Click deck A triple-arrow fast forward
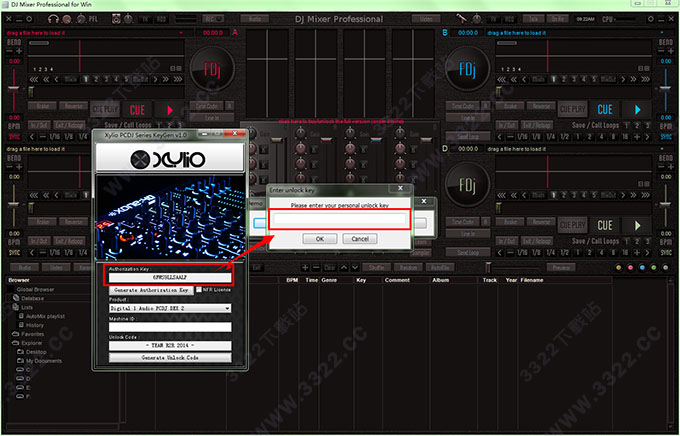This screenshot has width=680, height=436. 178,79
